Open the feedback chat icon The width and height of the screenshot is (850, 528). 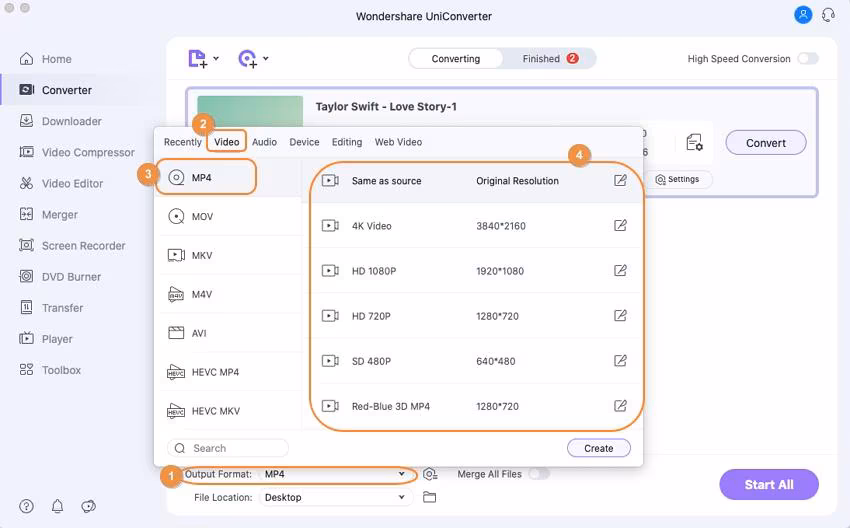[x=88, y=506]
